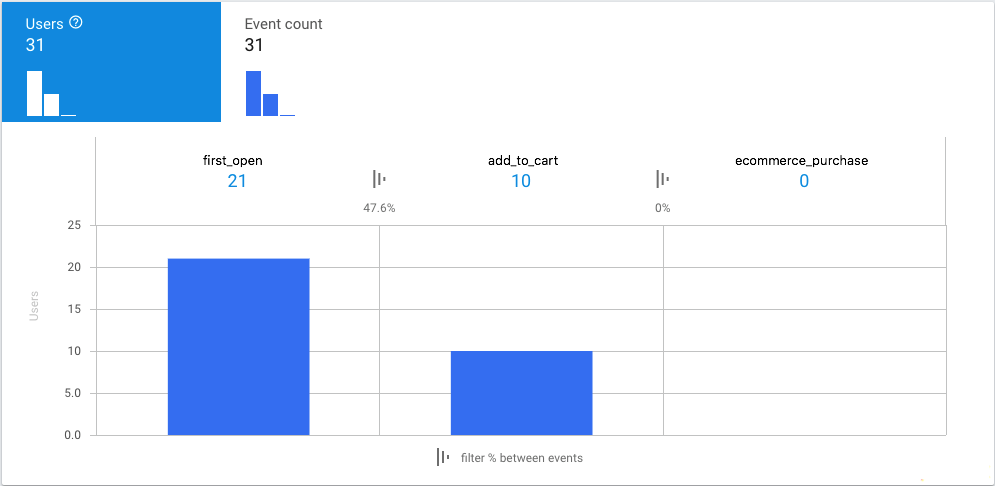Image resolution: width=995 pixels, height=486 pixels.
Task: Click the add_to_cart count of 10
Action: coord(521,181)
